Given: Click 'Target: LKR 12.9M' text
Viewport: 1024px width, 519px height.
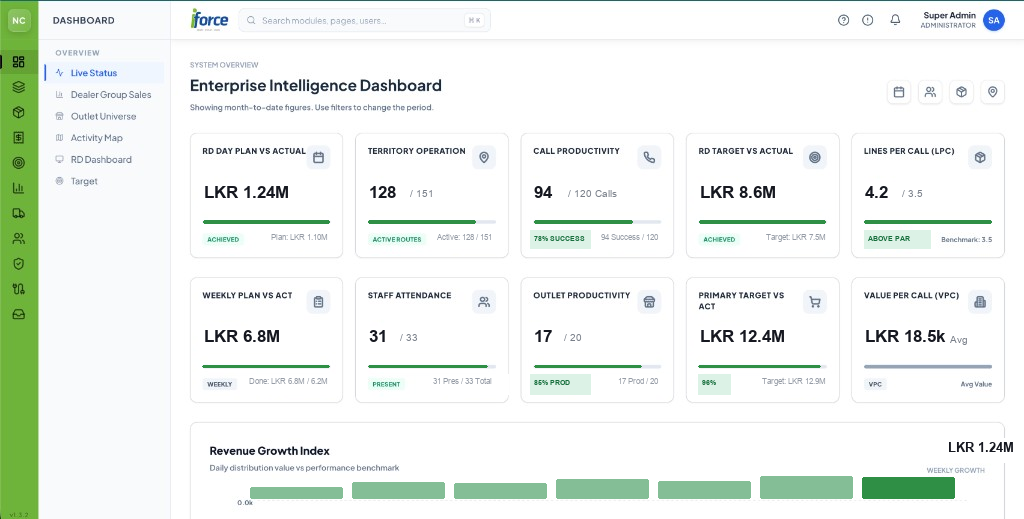Looking at the screenshot, I should [x=793, y=381].
